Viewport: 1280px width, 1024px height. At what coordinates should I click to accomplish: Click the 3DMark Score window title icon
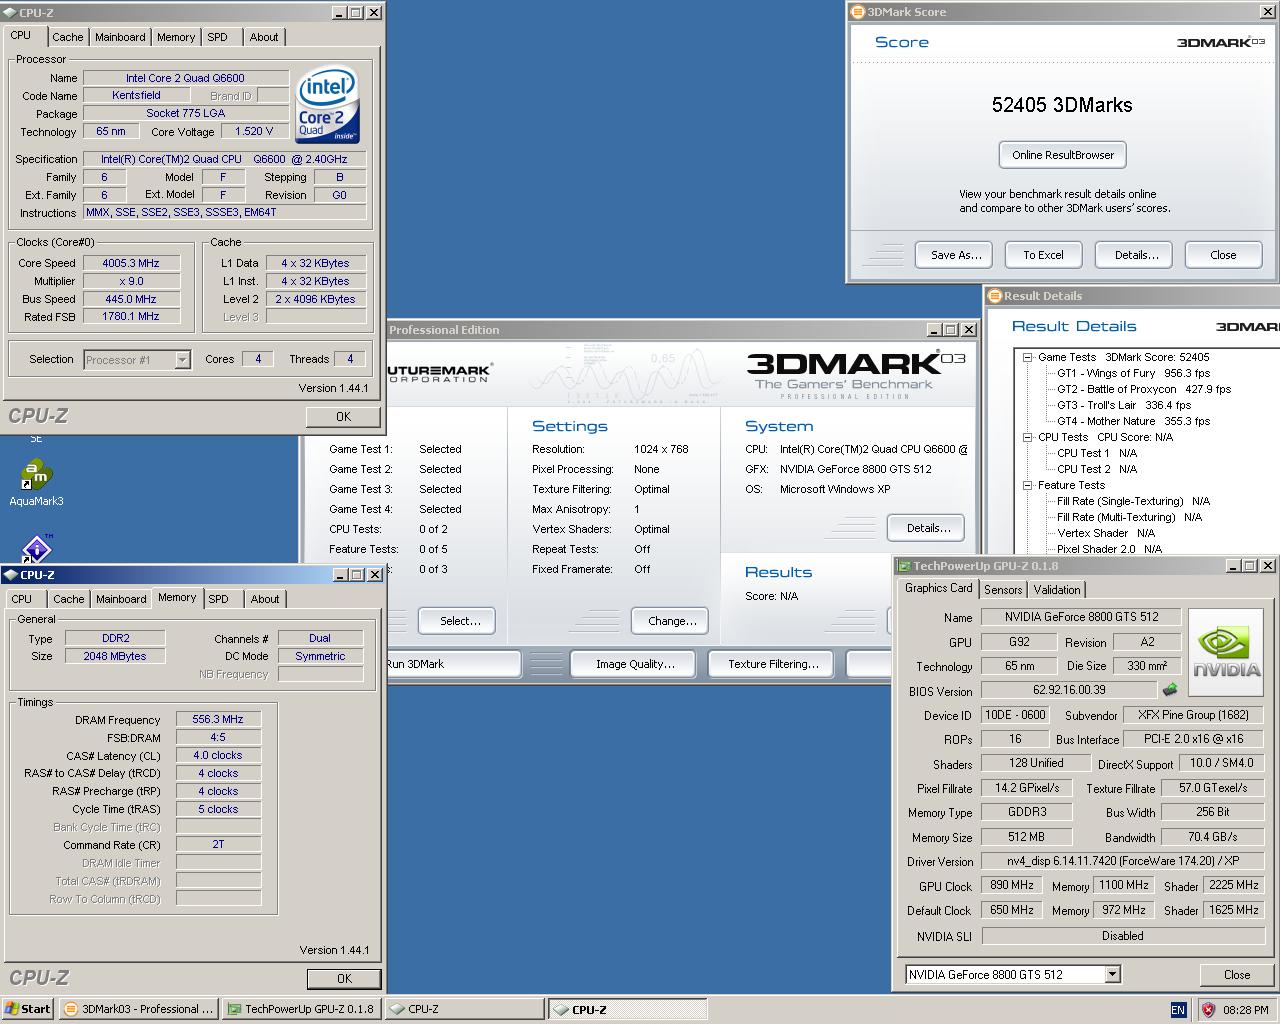857,12
